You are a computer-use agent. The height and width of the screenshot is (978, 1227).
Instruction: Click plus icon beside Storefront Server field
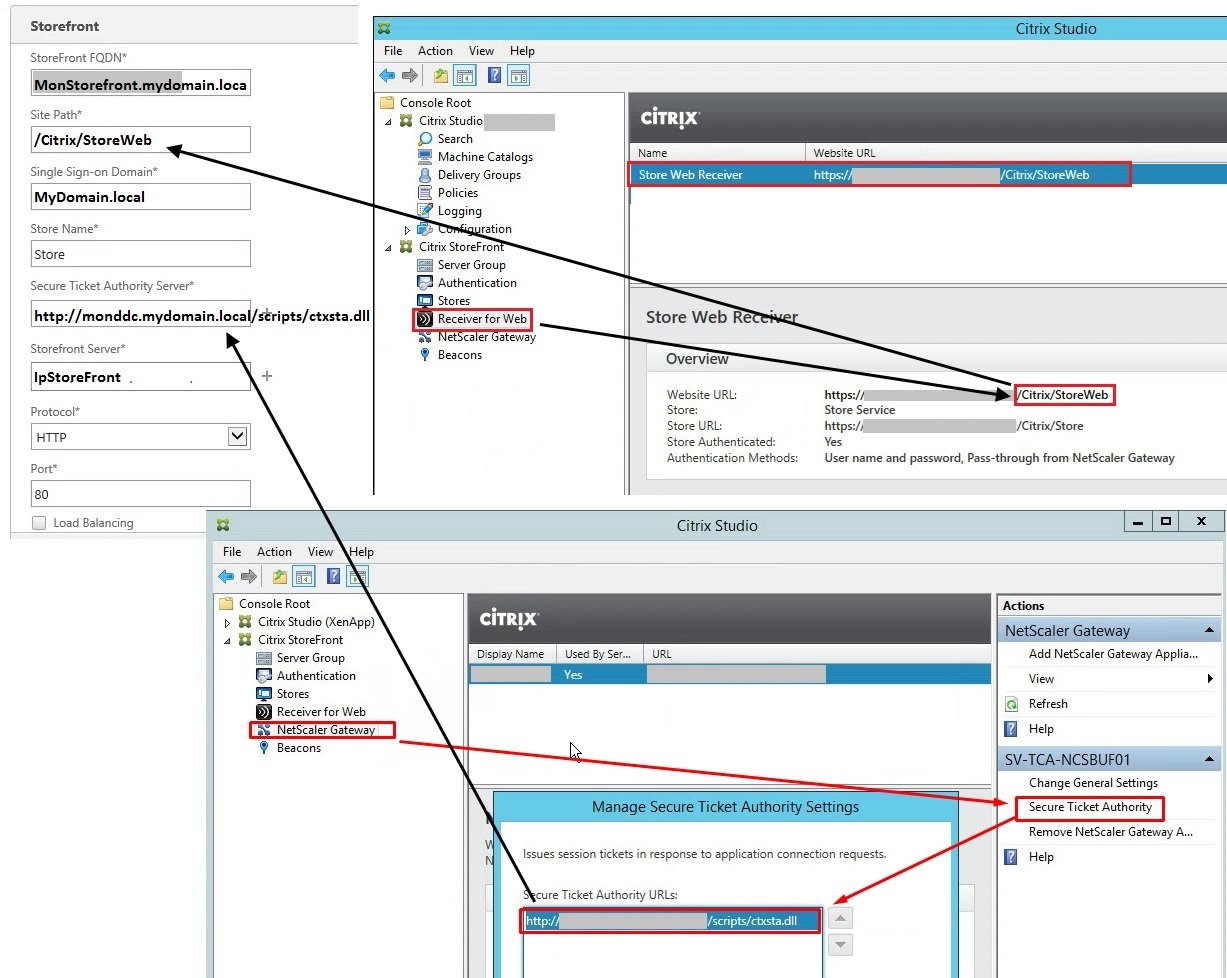click(266, 376)
